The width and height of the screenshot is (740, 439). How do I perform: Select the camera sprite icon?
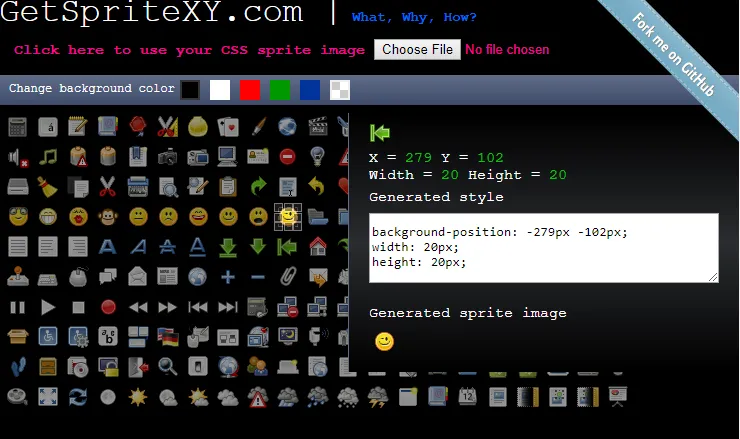(168, 156)
